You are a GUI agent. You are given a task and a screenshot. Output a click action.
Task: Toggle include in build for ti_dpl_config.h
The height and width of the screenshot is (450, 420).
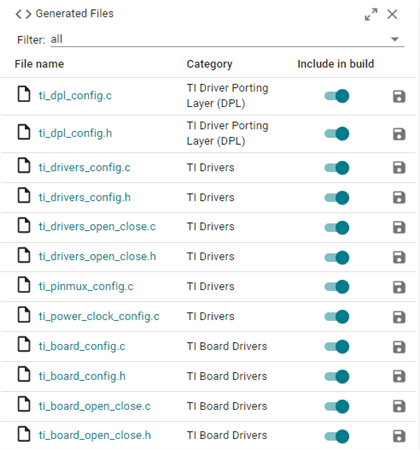337,134
